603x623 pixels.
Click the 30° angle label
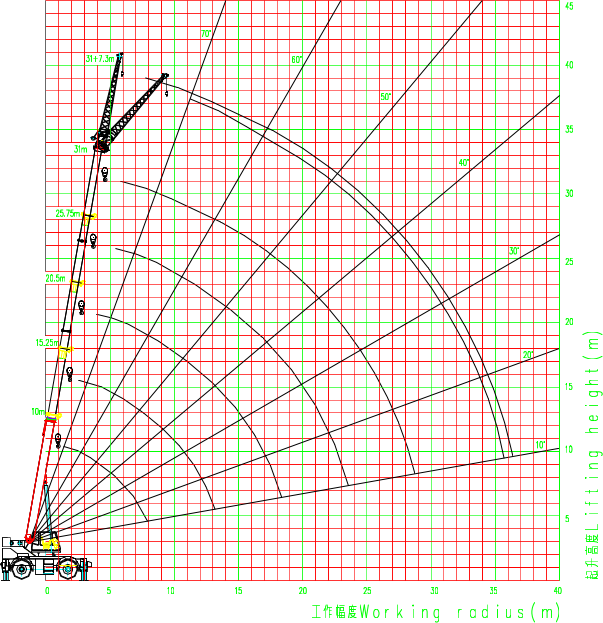pos(514,251)
